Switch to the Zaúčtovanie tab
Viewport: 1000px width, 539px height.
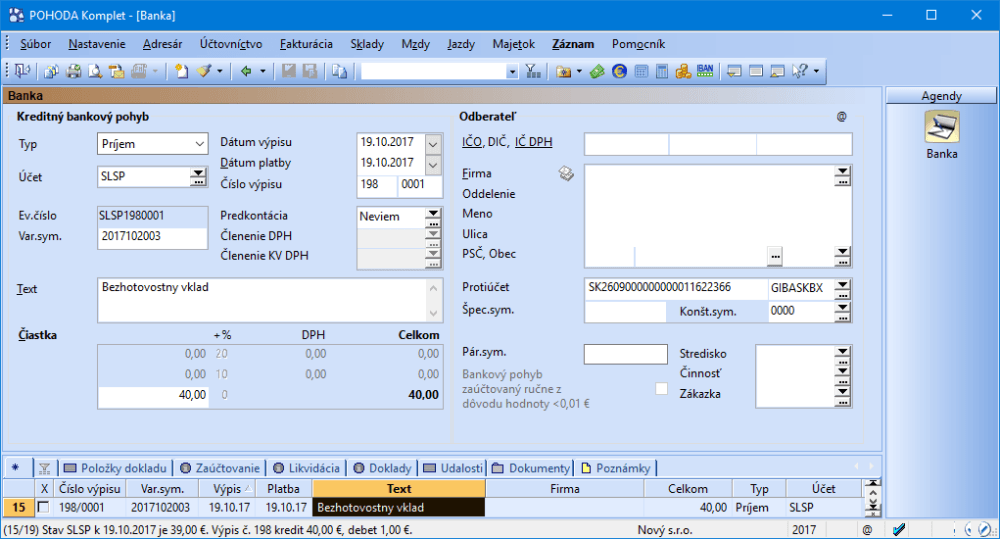[220, 468]
